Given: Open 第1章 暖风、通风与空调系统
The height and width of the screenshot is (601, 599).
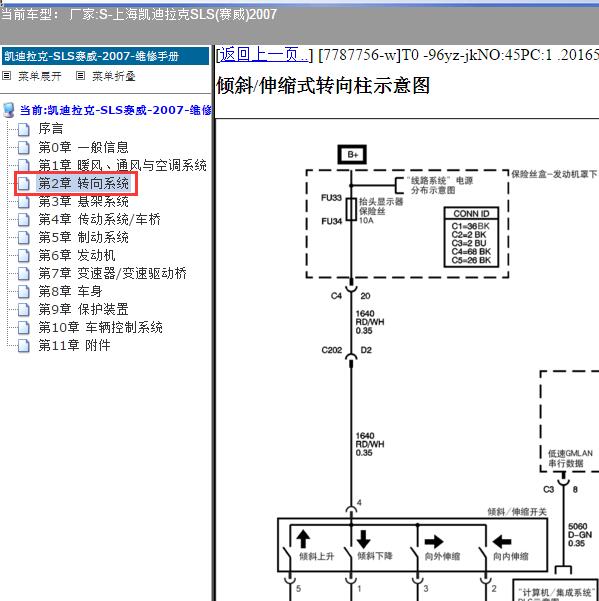Looking at the screenshot, I should tap(122, 165).
